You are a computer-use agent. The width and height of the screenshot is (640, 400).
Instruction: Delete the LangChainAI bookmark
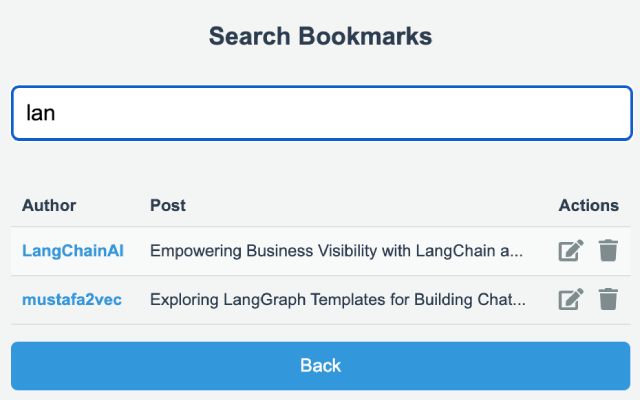pyautogui.click(x=608, y=251)
